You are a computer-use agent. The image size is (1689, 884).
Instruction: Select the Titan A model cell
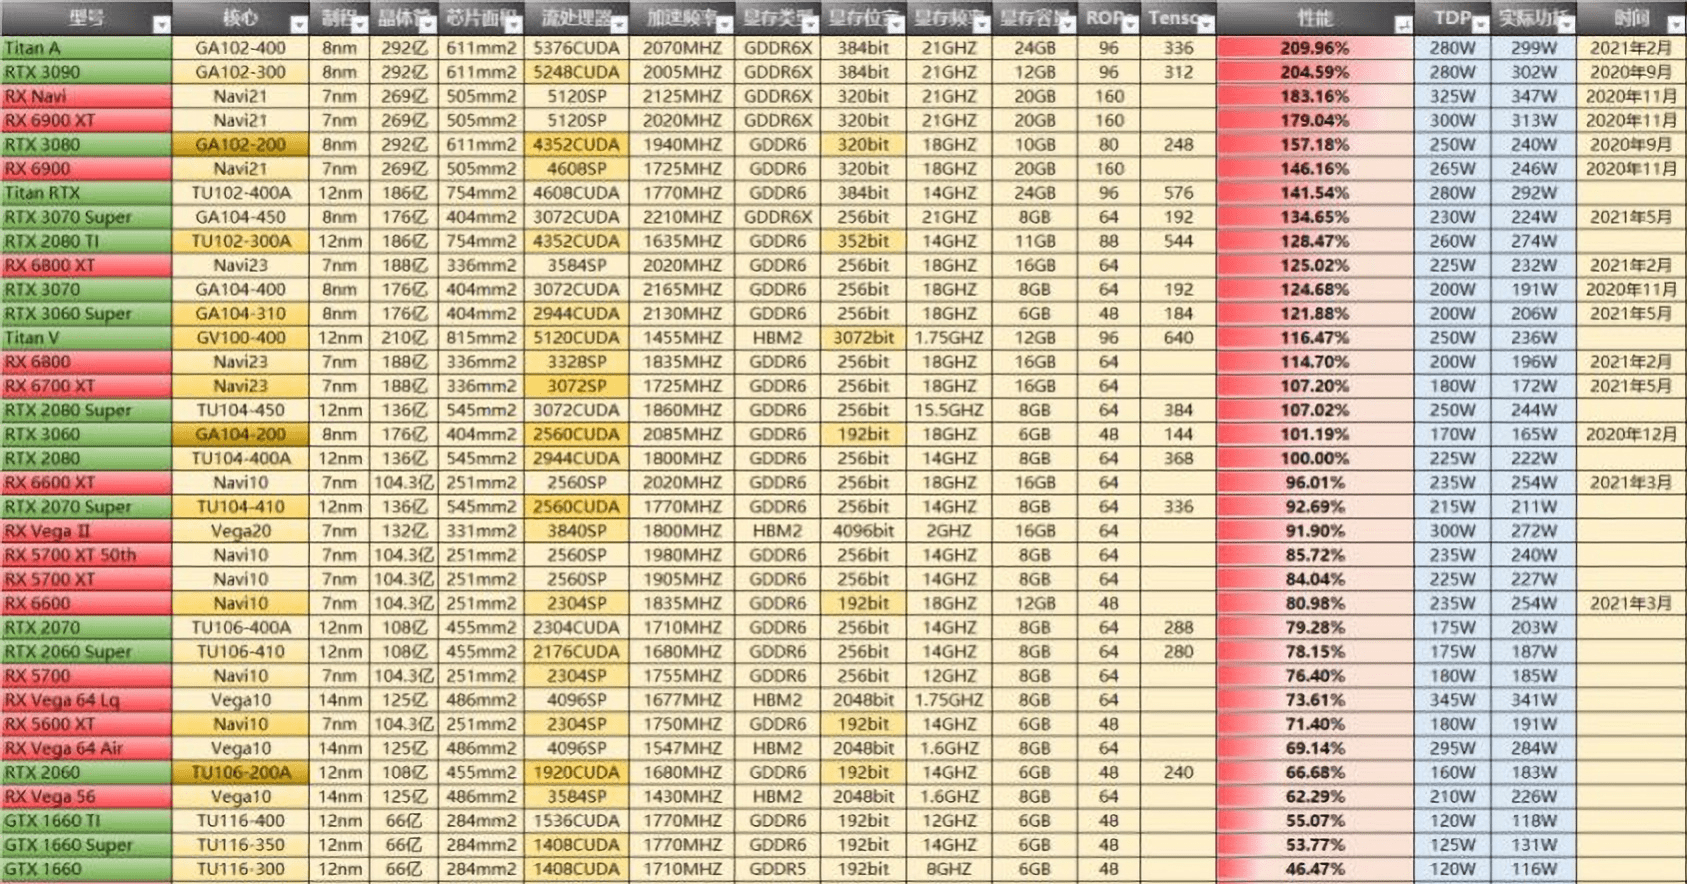[x=86, y=48]
